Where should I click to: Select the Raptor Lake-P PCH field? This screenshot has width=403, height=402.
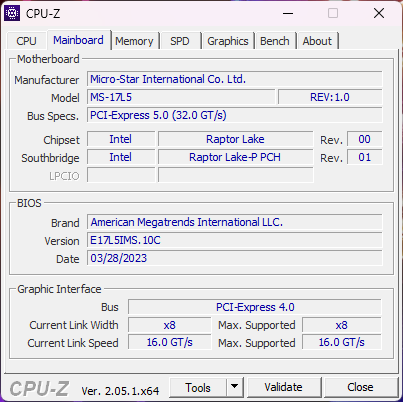(x=236, y=157)
